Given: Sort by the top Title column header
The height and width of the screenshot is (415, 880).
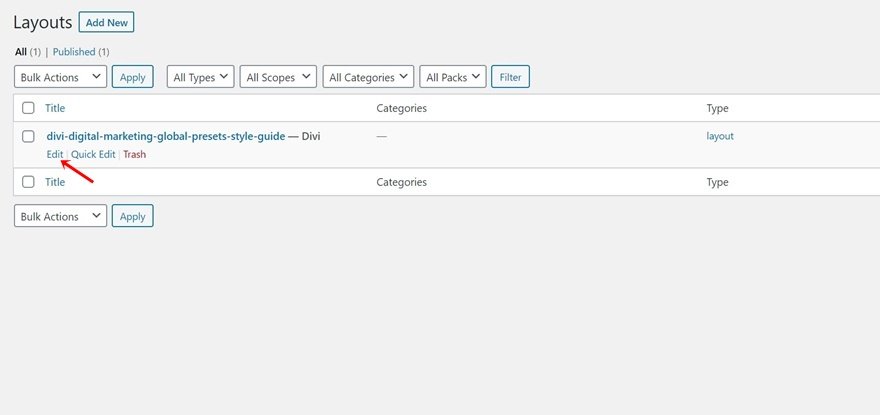Looking at the screenshot, I should pyautogui.click(x=56, y=108).
